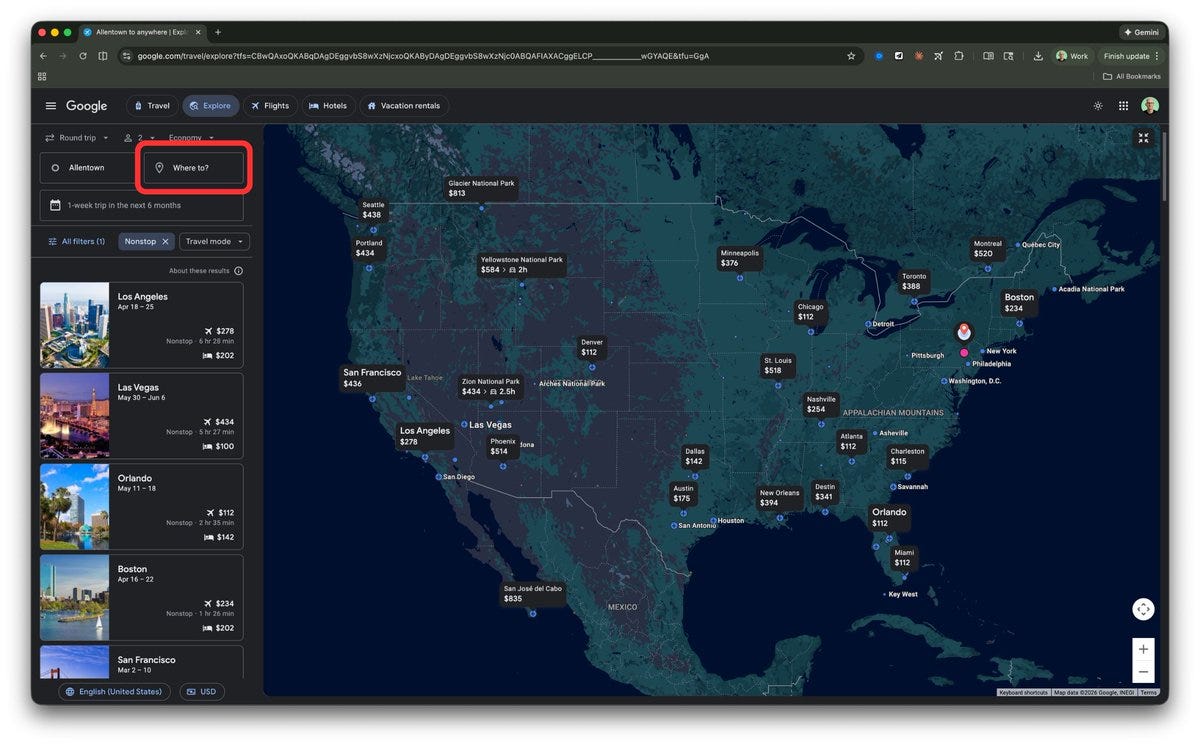
Task: Click the Allentown origin field
Action: coord(89,168)
